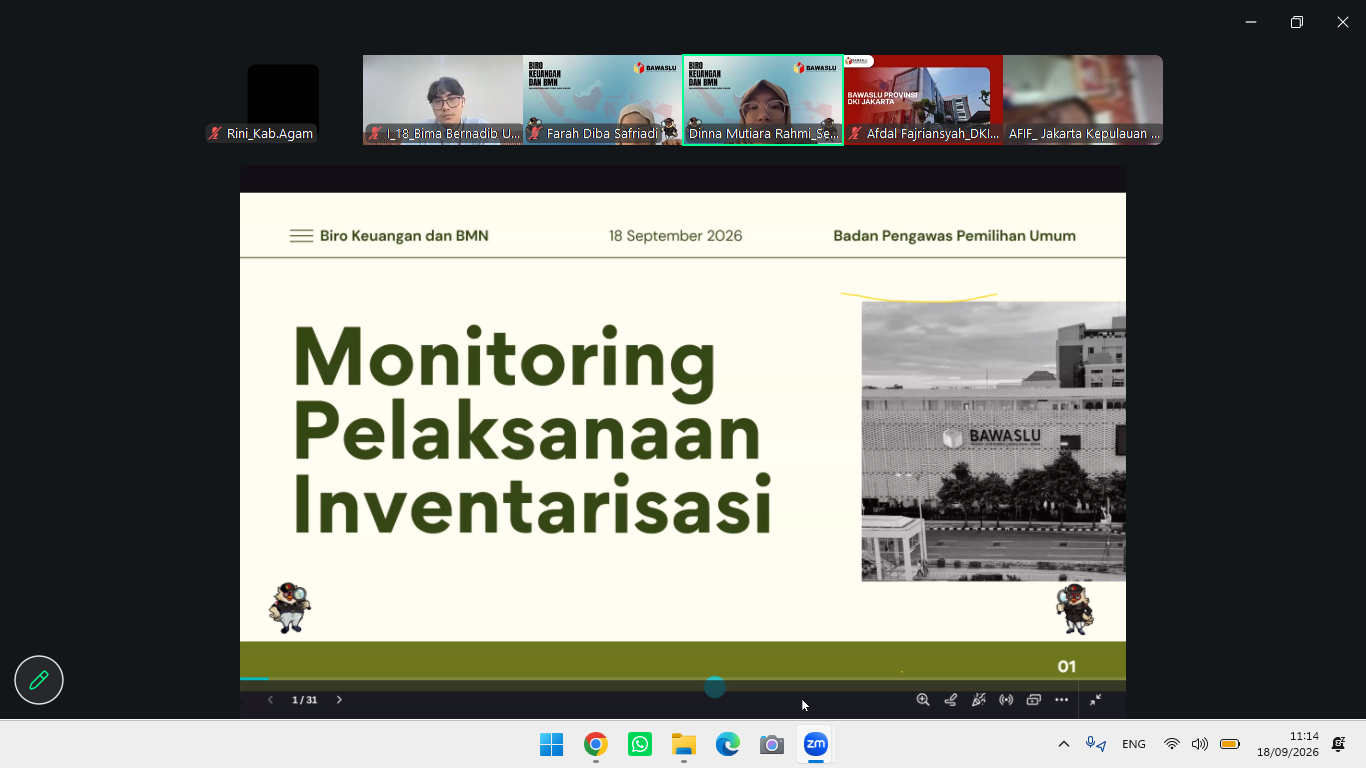Screen dimensions: 1366x768
Task: Select the annotate pen icon in slide toolbar
Action: (951, 700)
